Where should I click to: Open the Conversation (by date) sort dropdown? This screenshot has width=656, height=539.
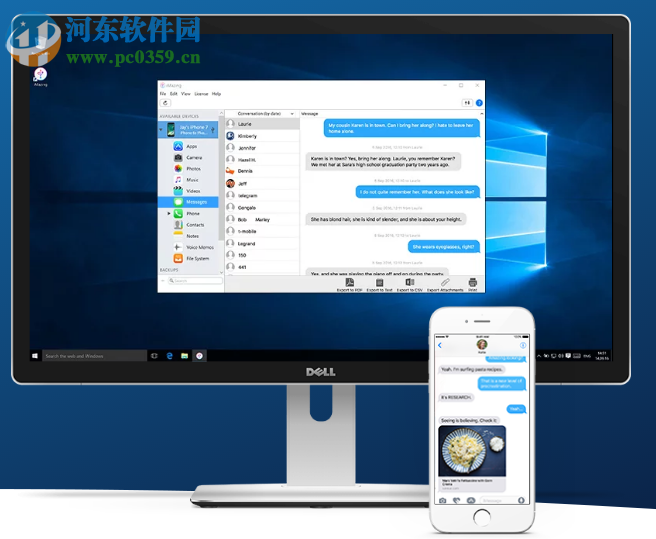[x=292, y=114]
